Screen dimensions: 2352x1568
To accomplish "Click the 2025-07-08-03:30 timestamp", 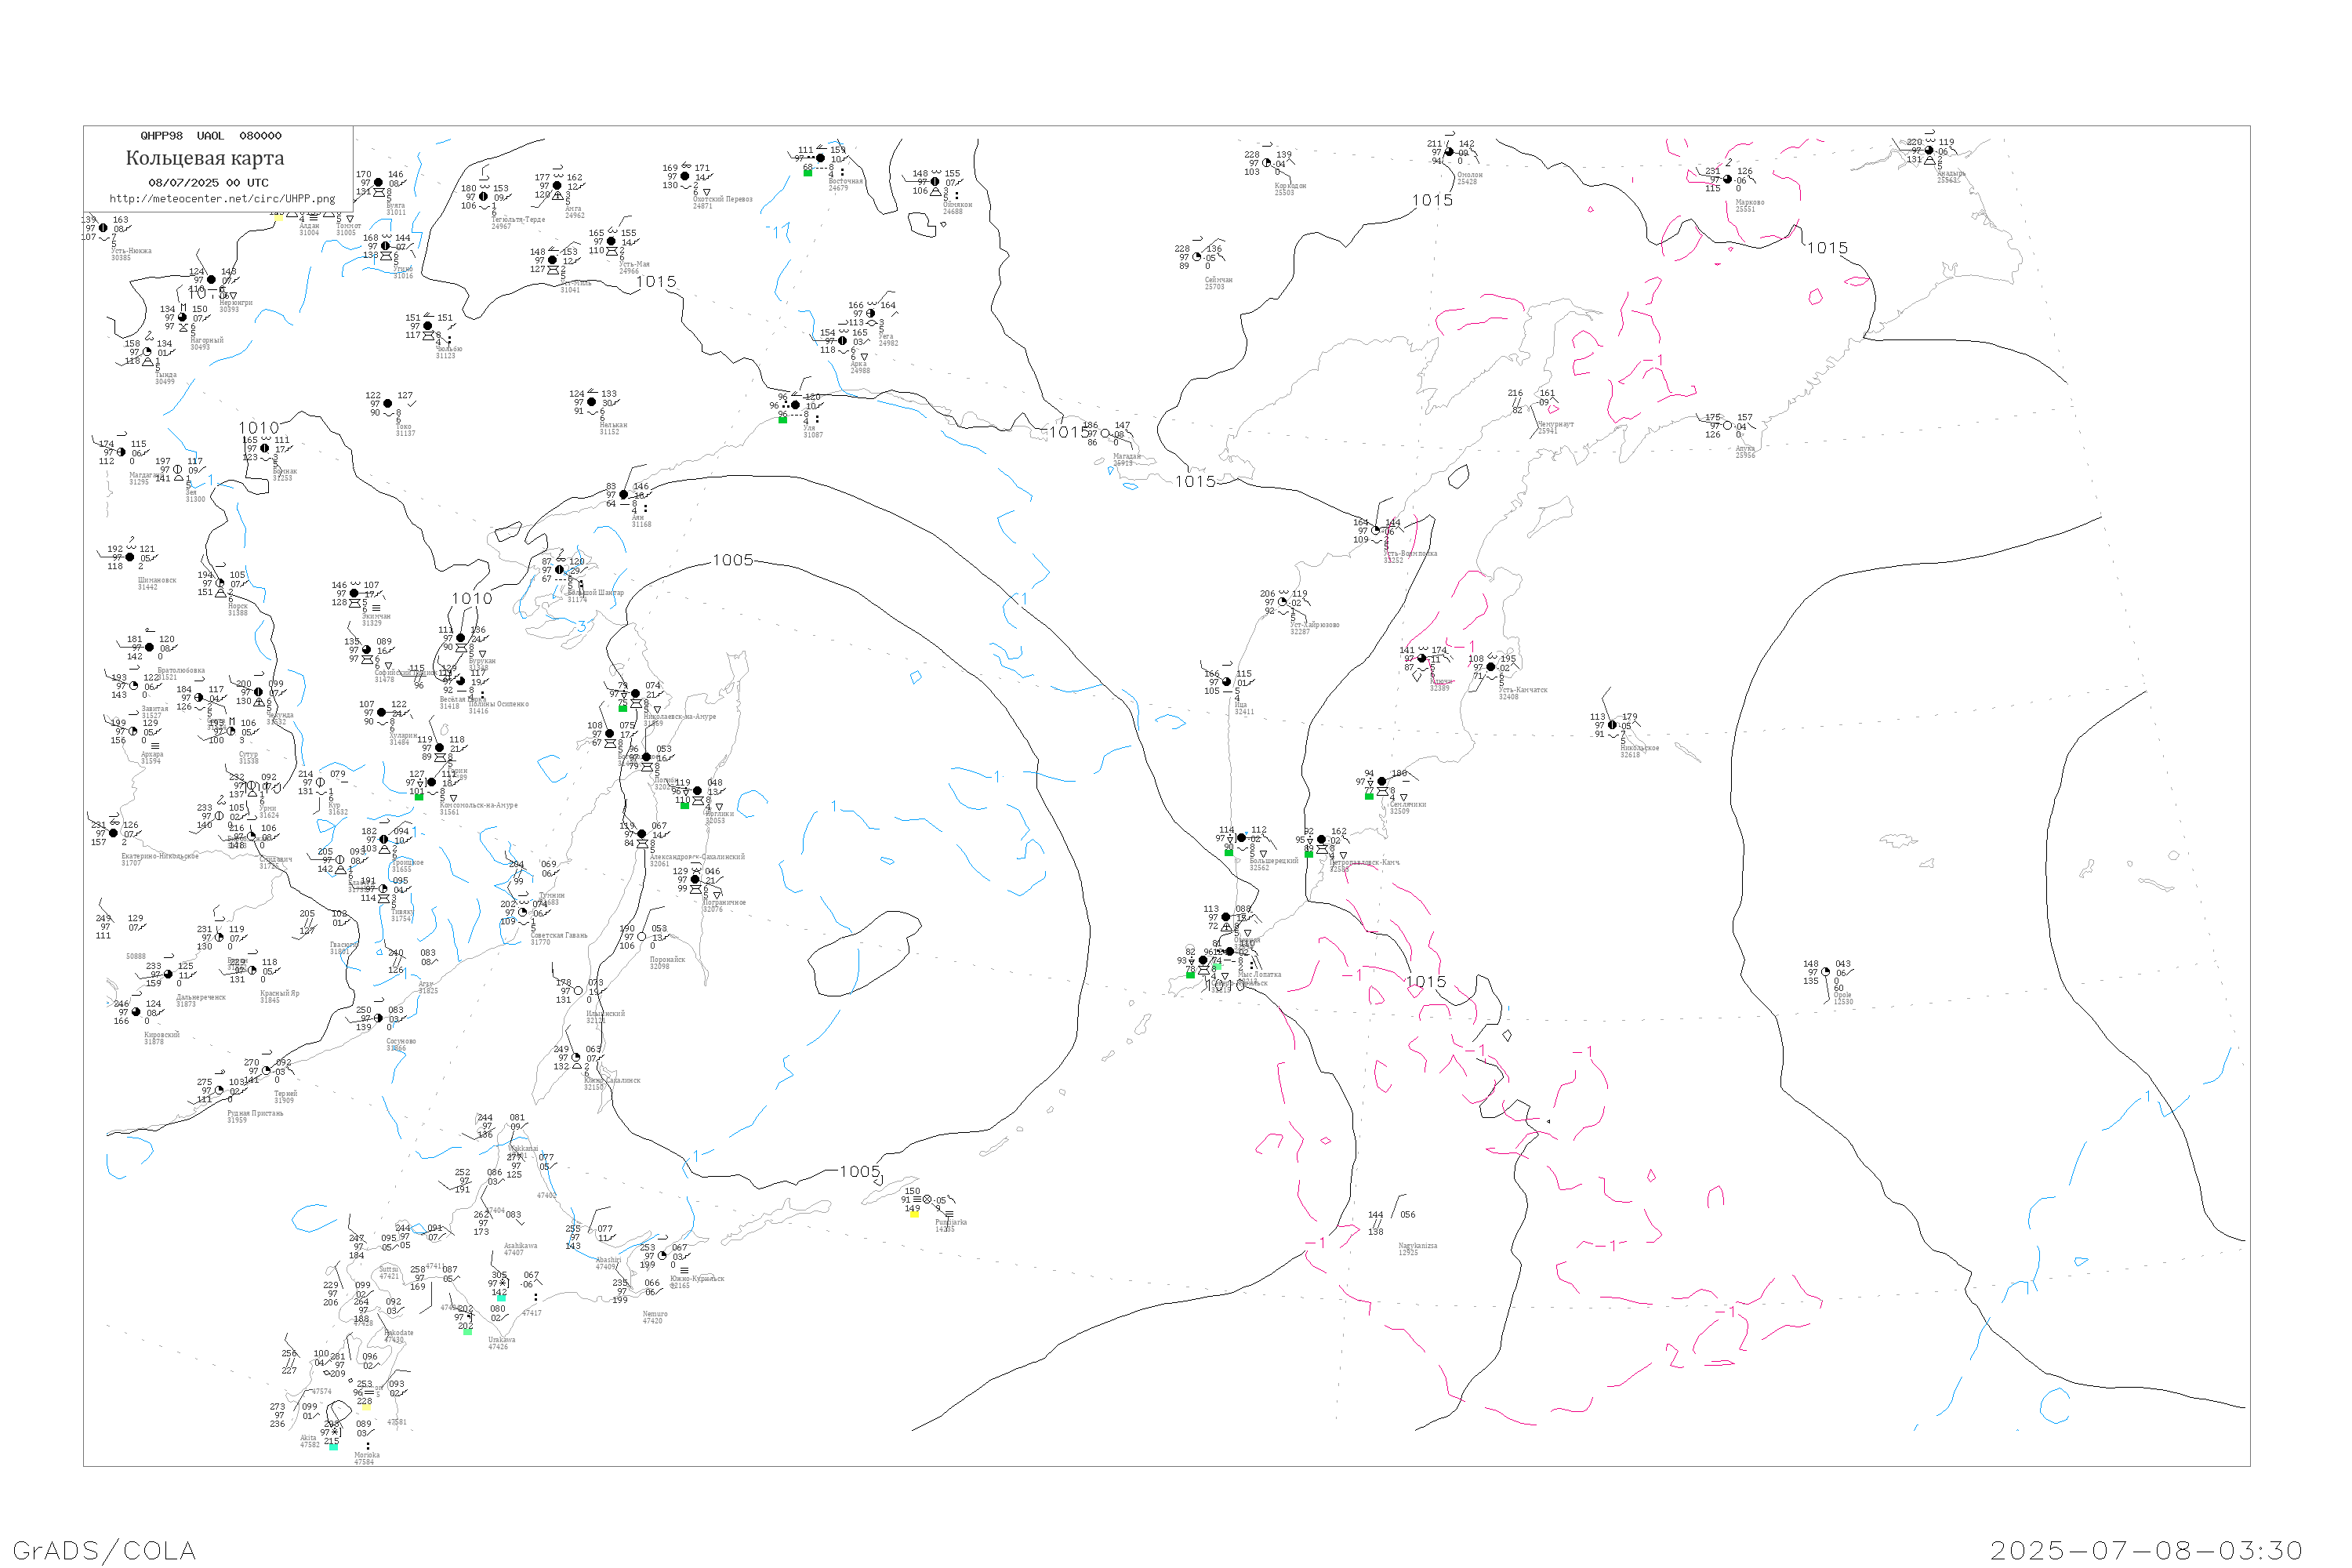I will click(2146, 1550).
